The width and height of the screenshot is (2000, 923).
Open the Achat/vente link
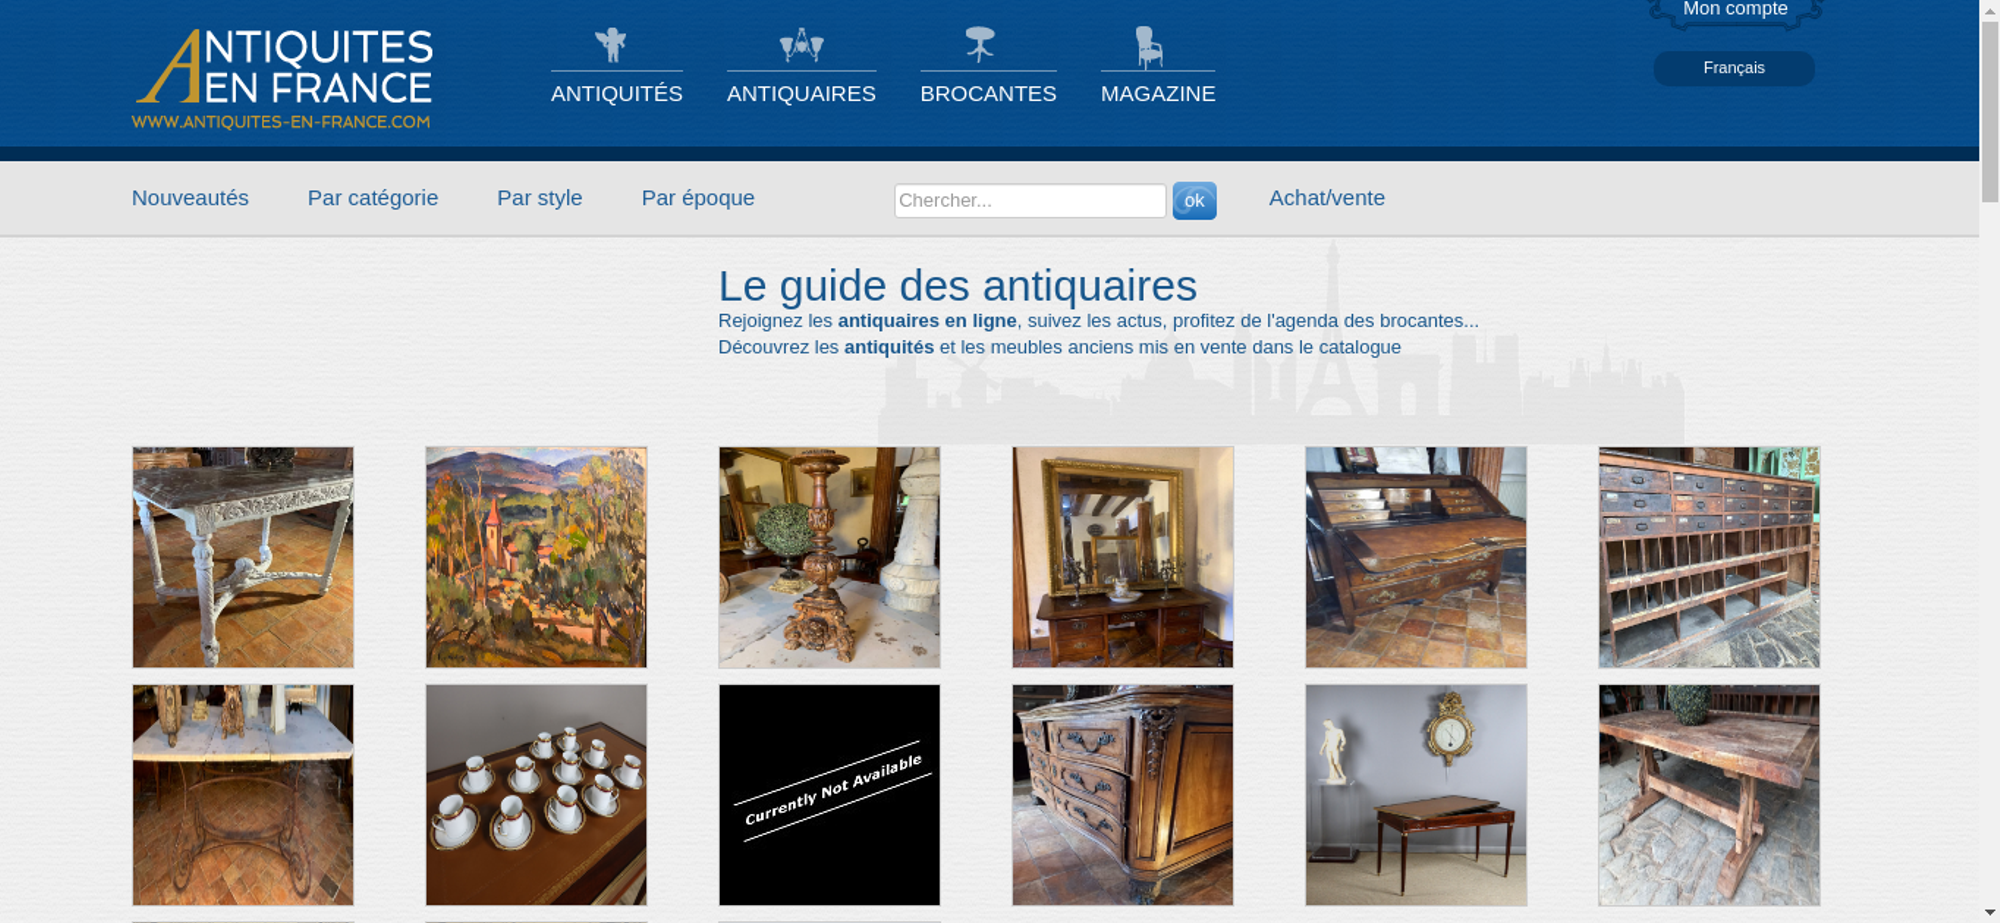coord(1327,198)
